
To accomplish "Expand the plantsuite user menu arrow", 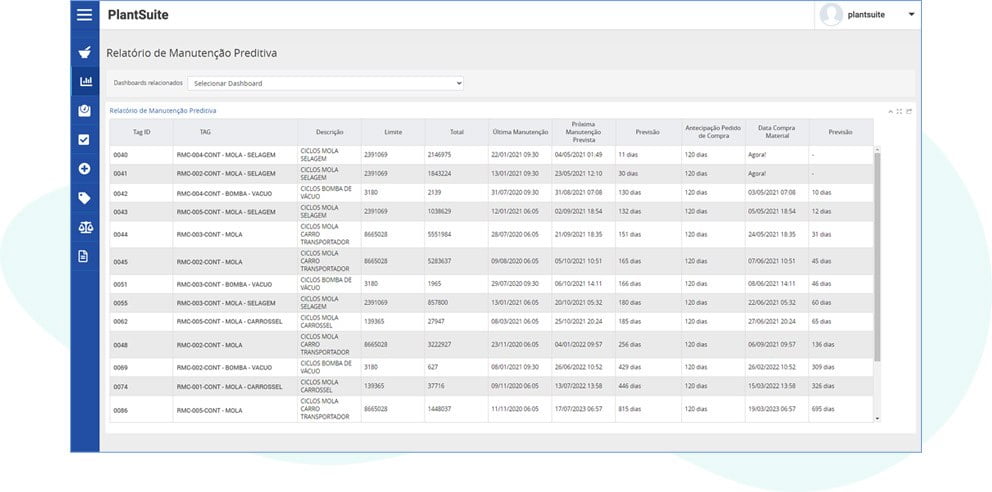I will point(912,15).
